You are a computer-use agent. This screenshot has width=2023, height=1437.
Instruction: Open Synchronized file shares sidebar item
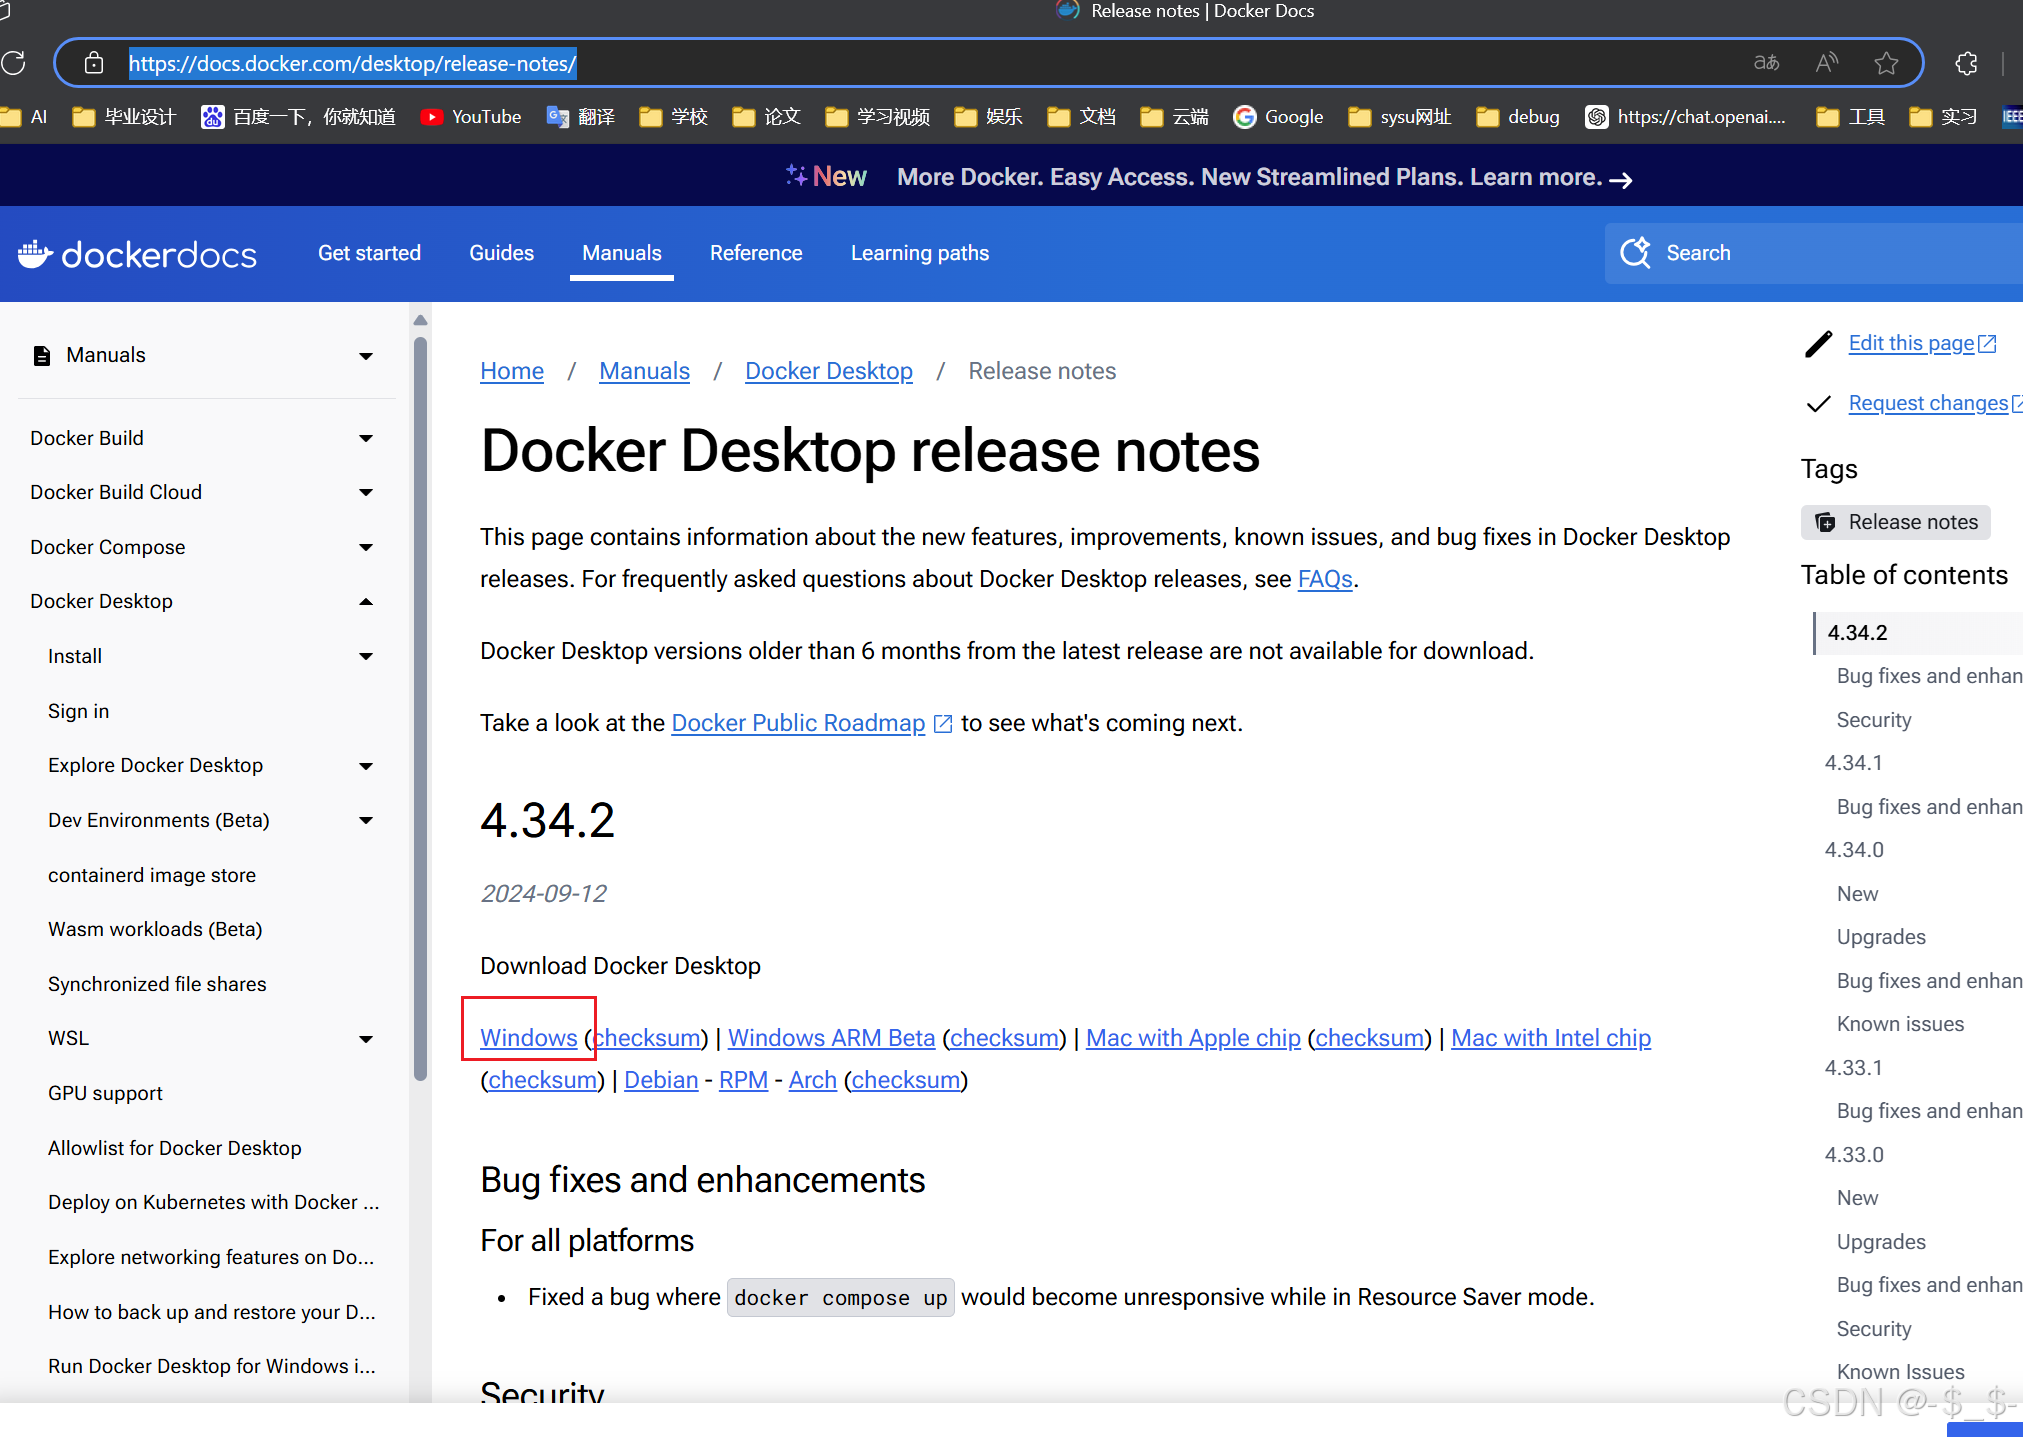click(x=157, y=984)
